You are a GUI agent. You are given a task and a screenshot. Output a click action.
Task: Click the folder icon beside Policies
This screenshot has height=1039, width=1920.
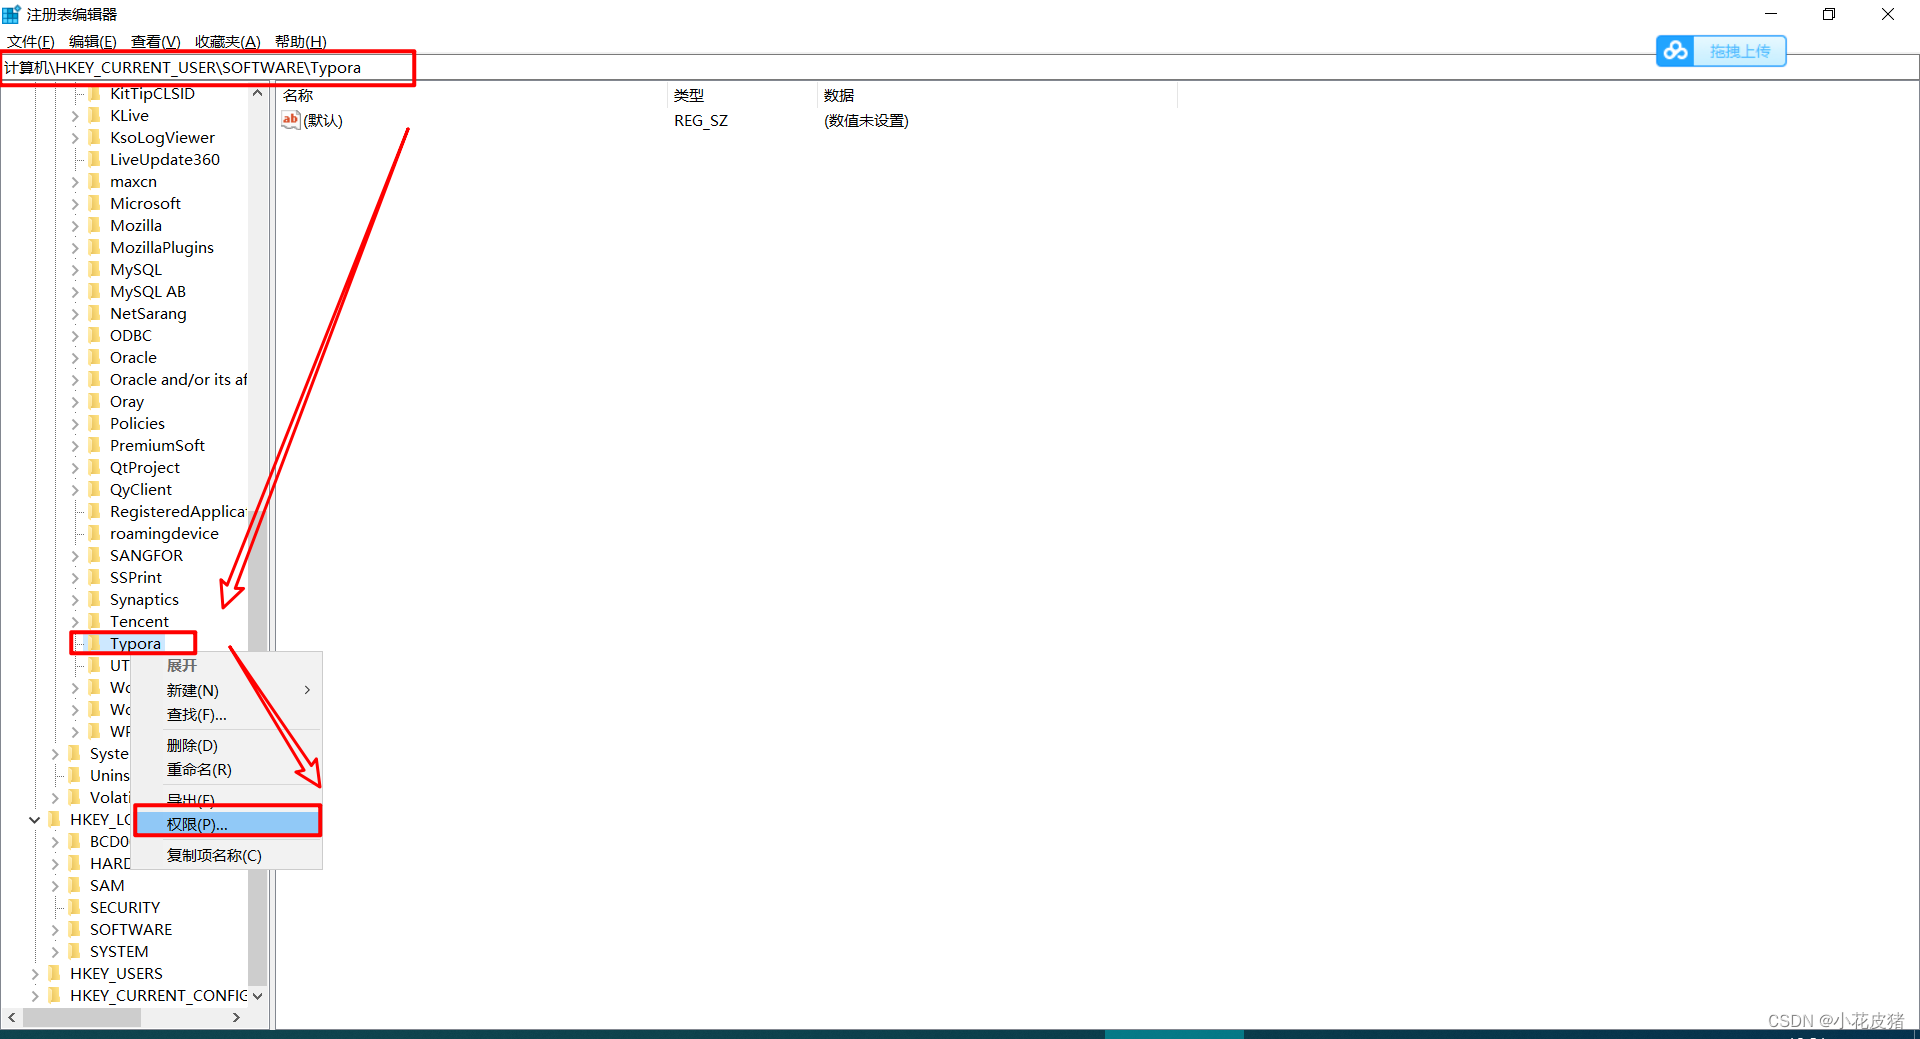point(95,423)
